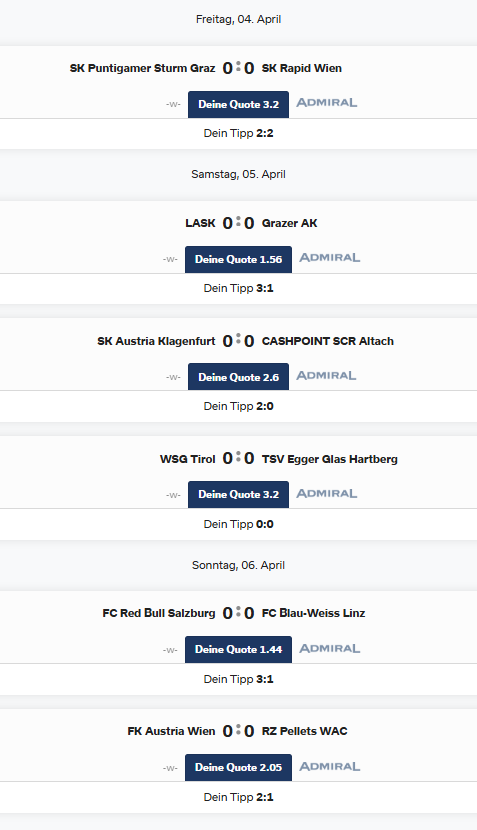
Task: Click the ADMIRAL logo beside Austria Wien match
Action: (x=329, y=766)
